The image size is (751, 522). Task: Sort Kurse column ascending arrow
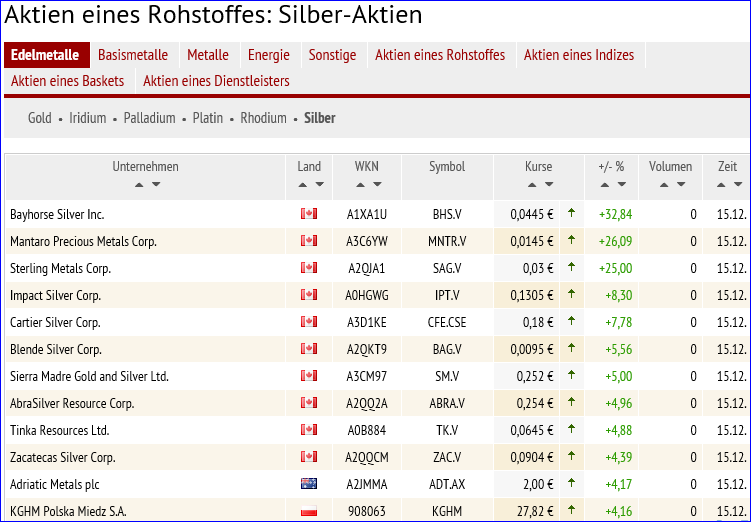pyautogui.click(x=531, y=185)
